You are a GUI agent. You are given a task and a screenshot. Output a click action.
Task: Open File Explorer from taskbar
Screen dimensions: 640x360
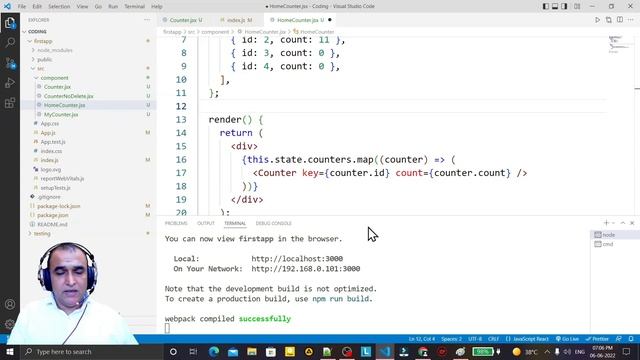tap(252, 352)
